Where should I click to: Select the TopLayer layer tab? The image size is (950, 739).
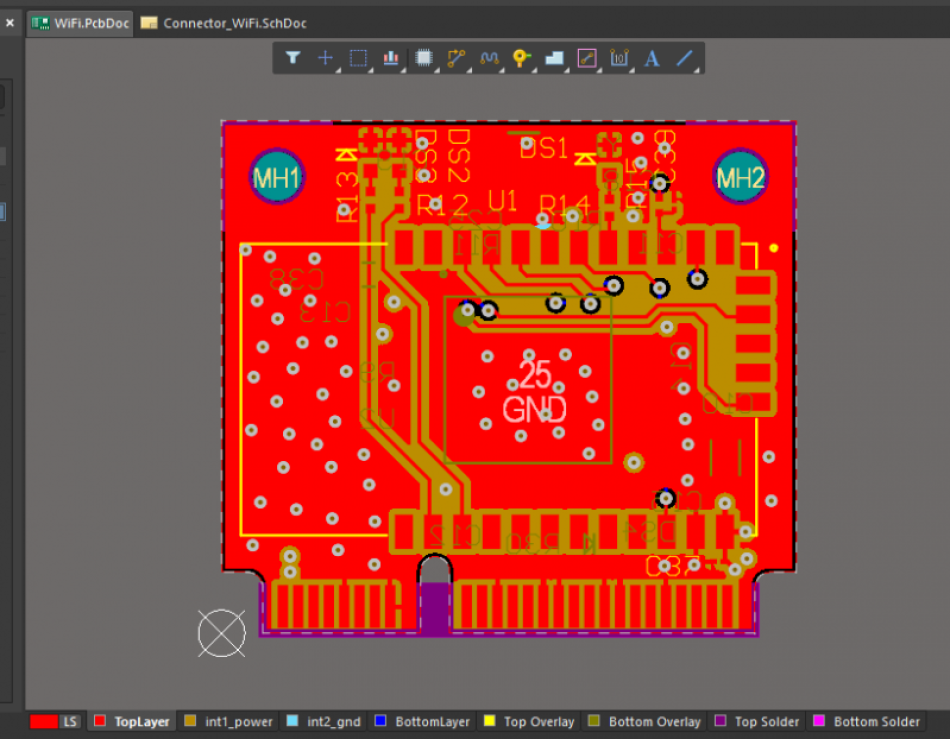[132, 721]
